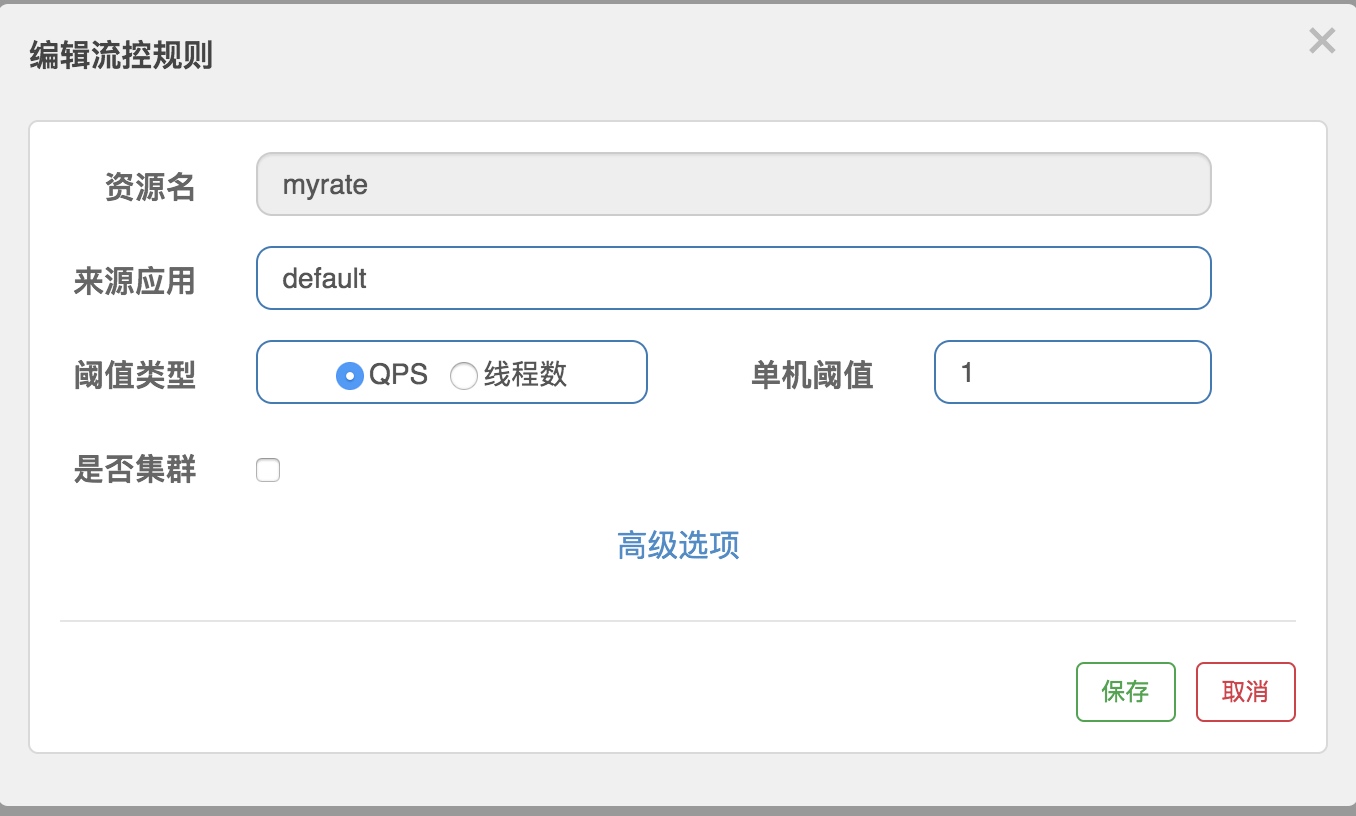The image size is (1356, 816).
Task: Click the disabled 资源名 field showing myrate
Action: point(734,184)
